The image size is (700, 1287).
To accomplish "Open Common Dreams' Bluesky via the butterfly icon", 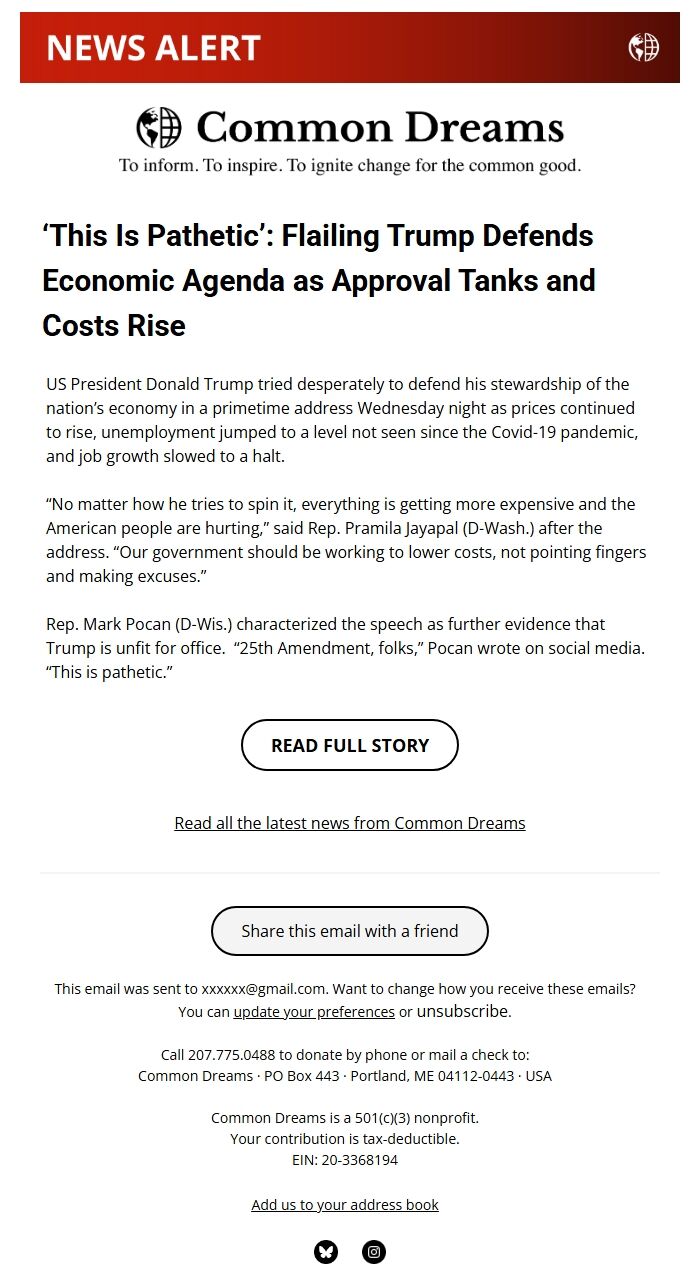I will click(x=325, y=1251).
